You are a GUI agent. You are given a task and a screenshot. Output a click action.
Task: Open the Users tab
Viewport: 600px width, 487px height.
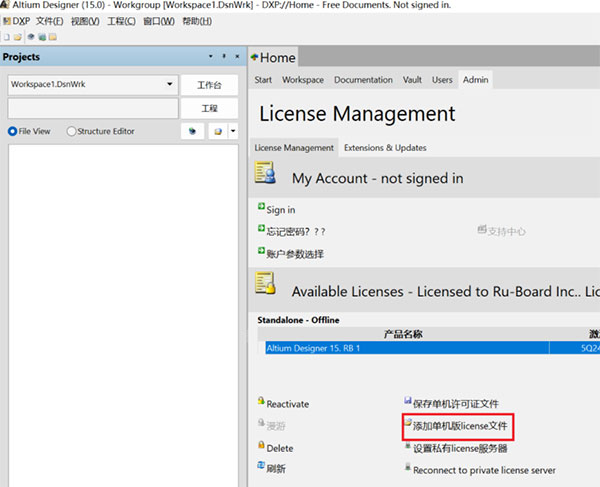coord(442,80)
